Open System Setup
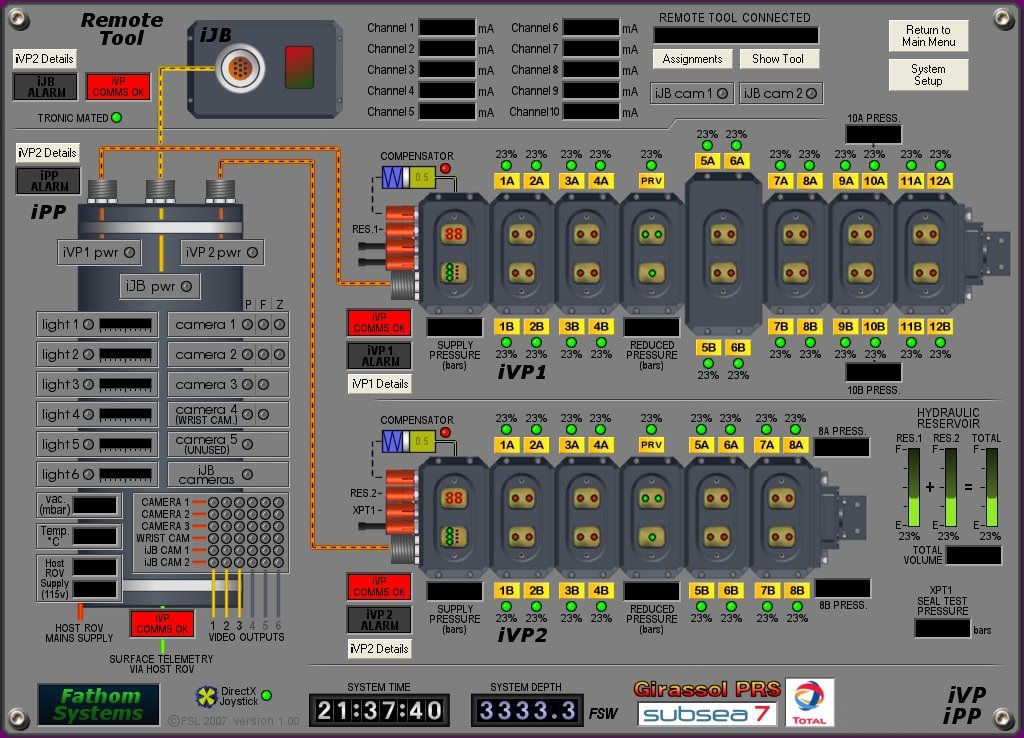This screenshot has height=738, width=1024. click(928, 75)
